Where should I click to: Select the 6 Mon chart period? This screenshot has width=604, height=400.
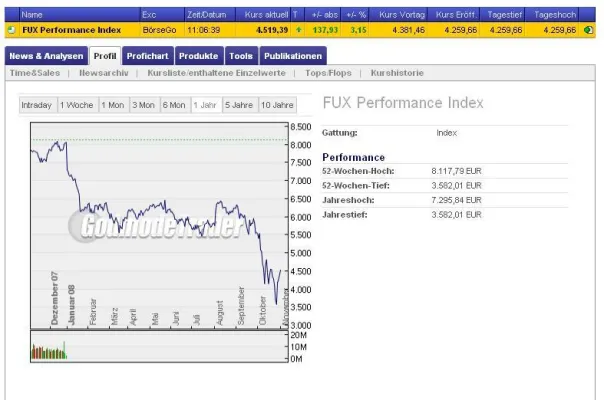174,105
